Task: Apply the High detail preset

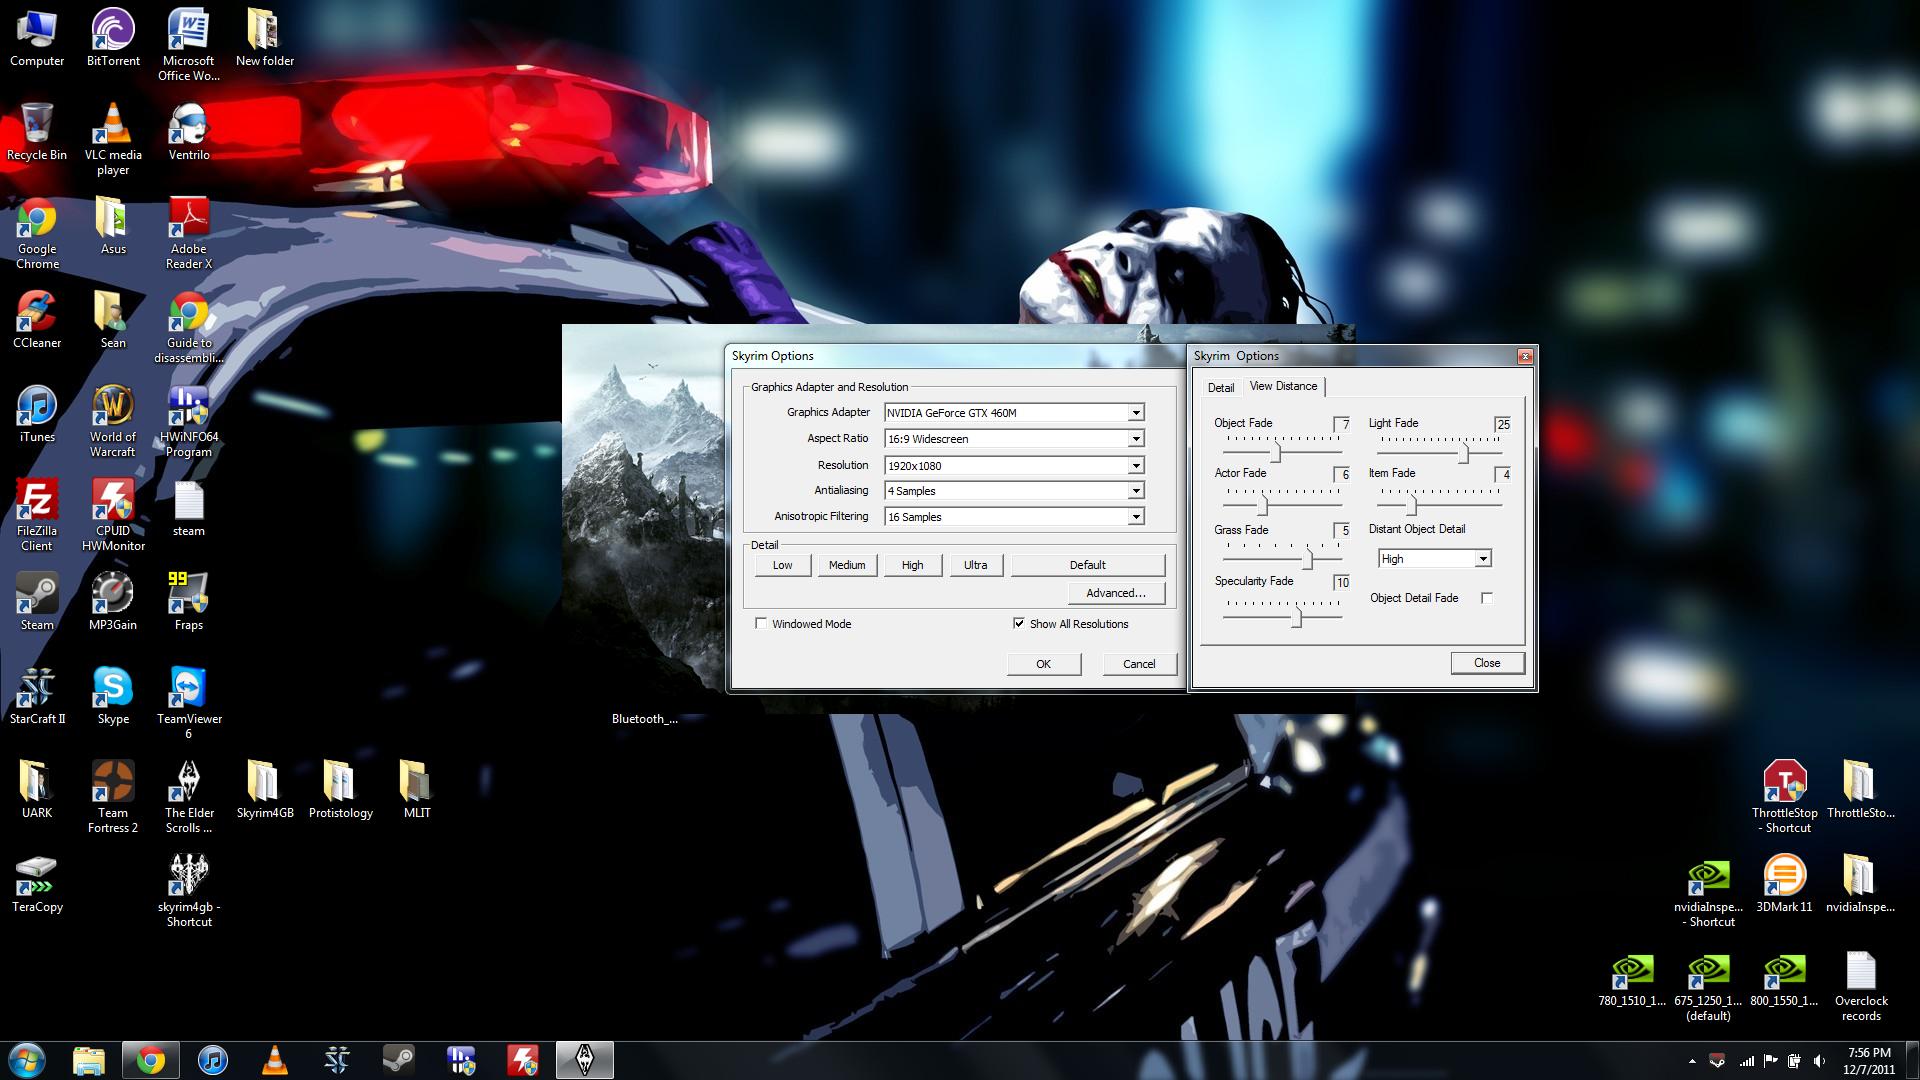Action: pos(912,565)
